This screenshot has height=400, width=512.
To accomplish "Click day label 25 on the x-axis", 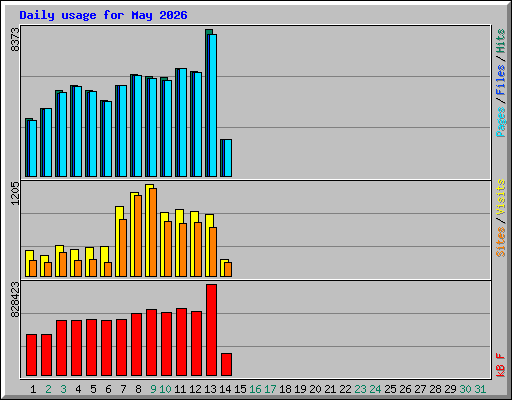I will (x=390, y=389).
